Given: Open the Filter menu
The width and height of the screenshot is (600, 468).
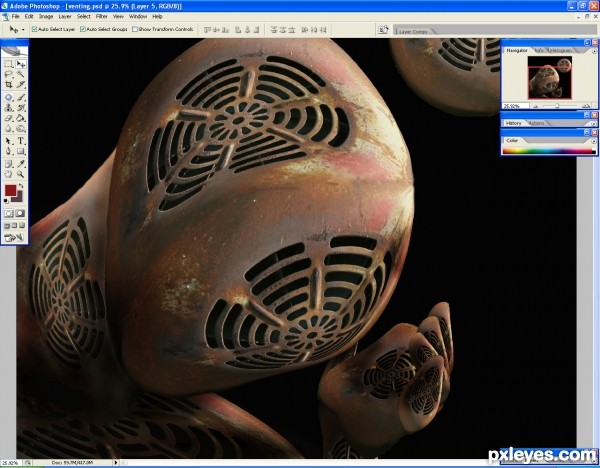Looking at the screenshot, I should pyautogui.click(x=101, y=16).
